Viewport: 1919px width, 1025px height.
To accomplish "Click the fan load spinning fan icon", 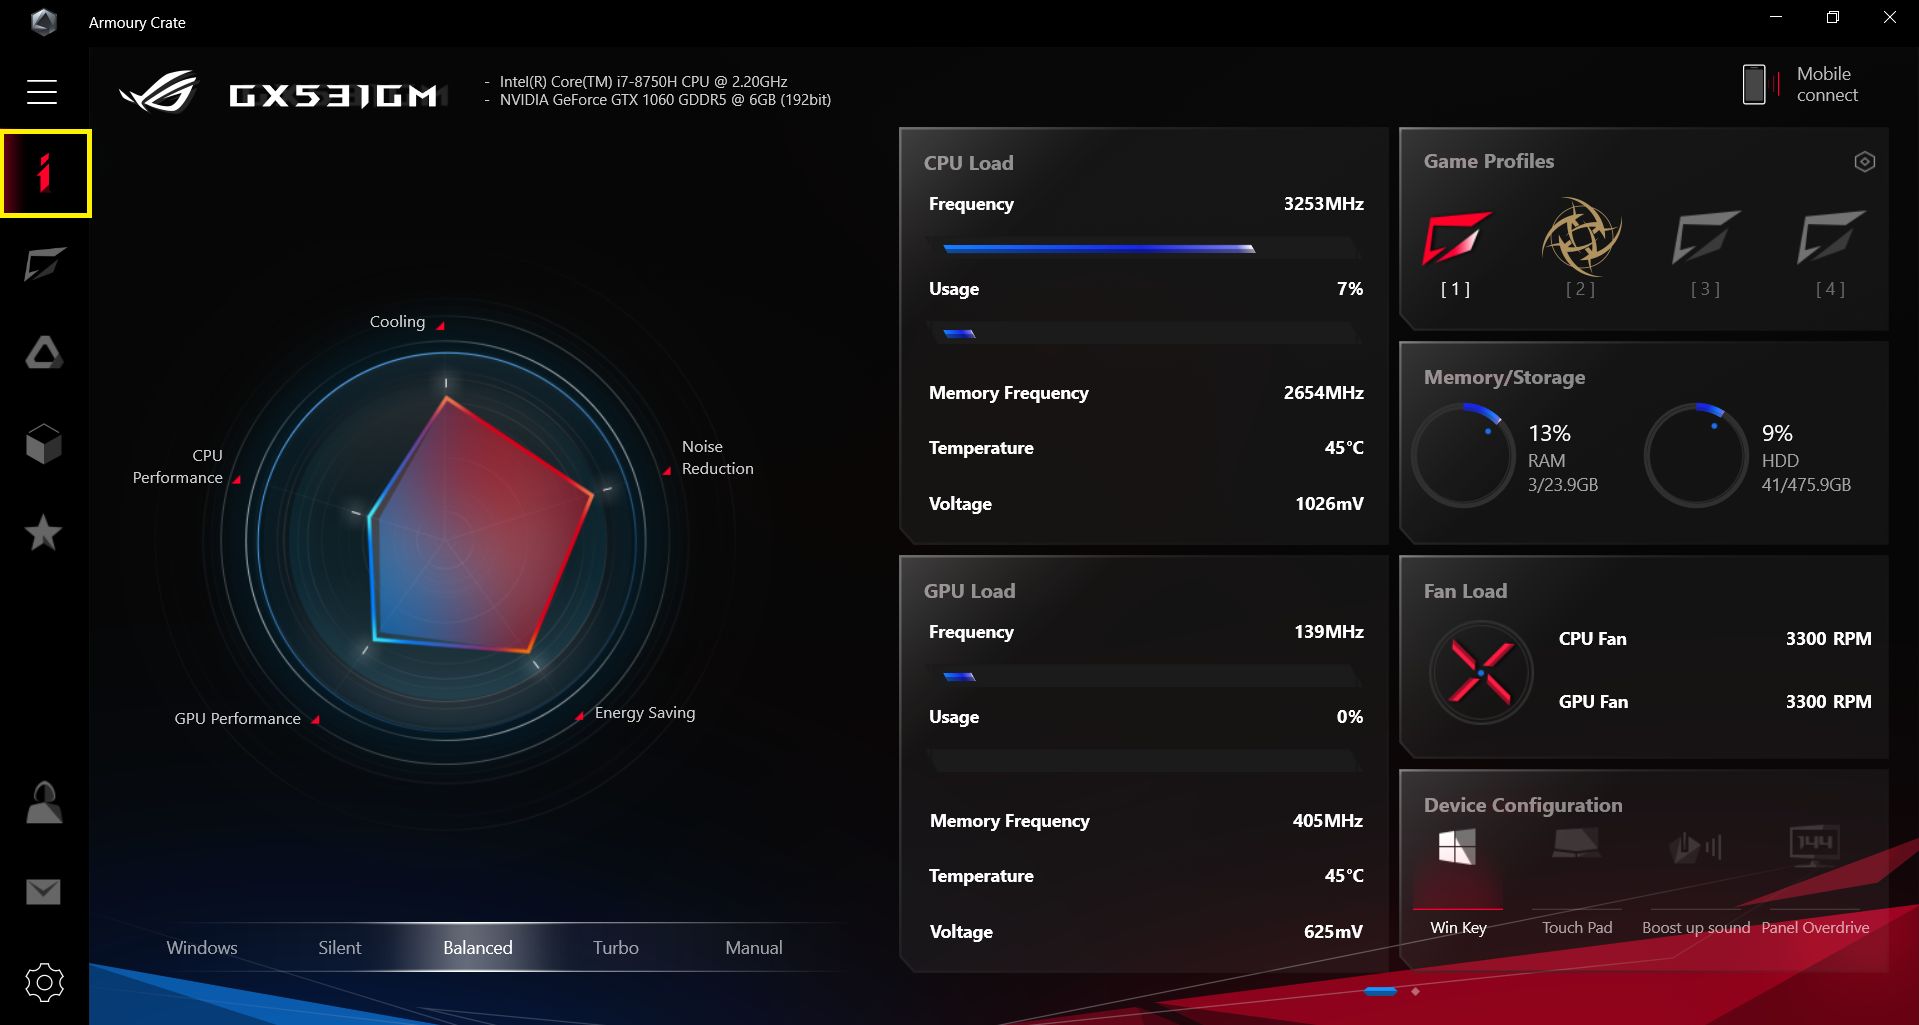I will pos(1481,672).
